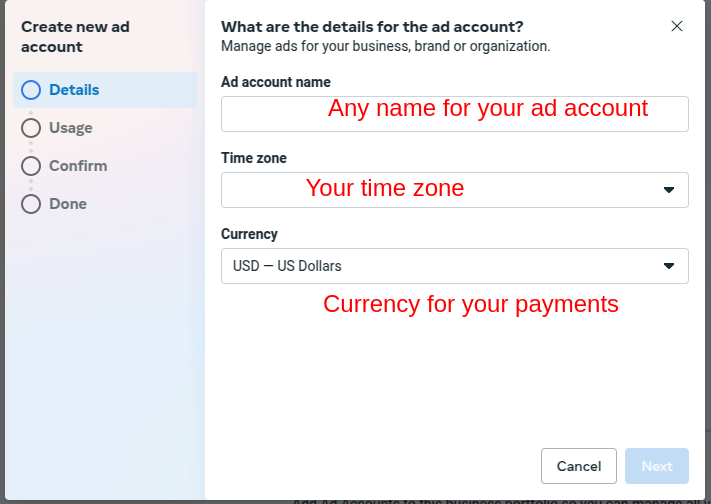Screen dimensions: 711x504
Task: Go to the Confirm step label
Action: 78,166
